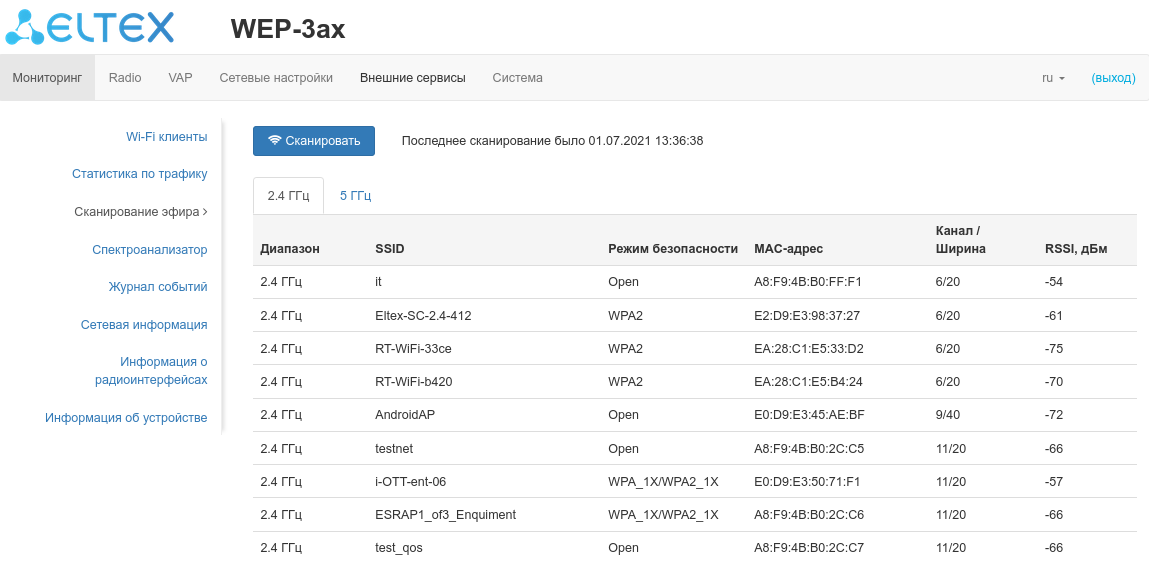Viewport: 1149px width, 564px height.
Task: Click the (выход) logout link
Action: coord(1113,78)
